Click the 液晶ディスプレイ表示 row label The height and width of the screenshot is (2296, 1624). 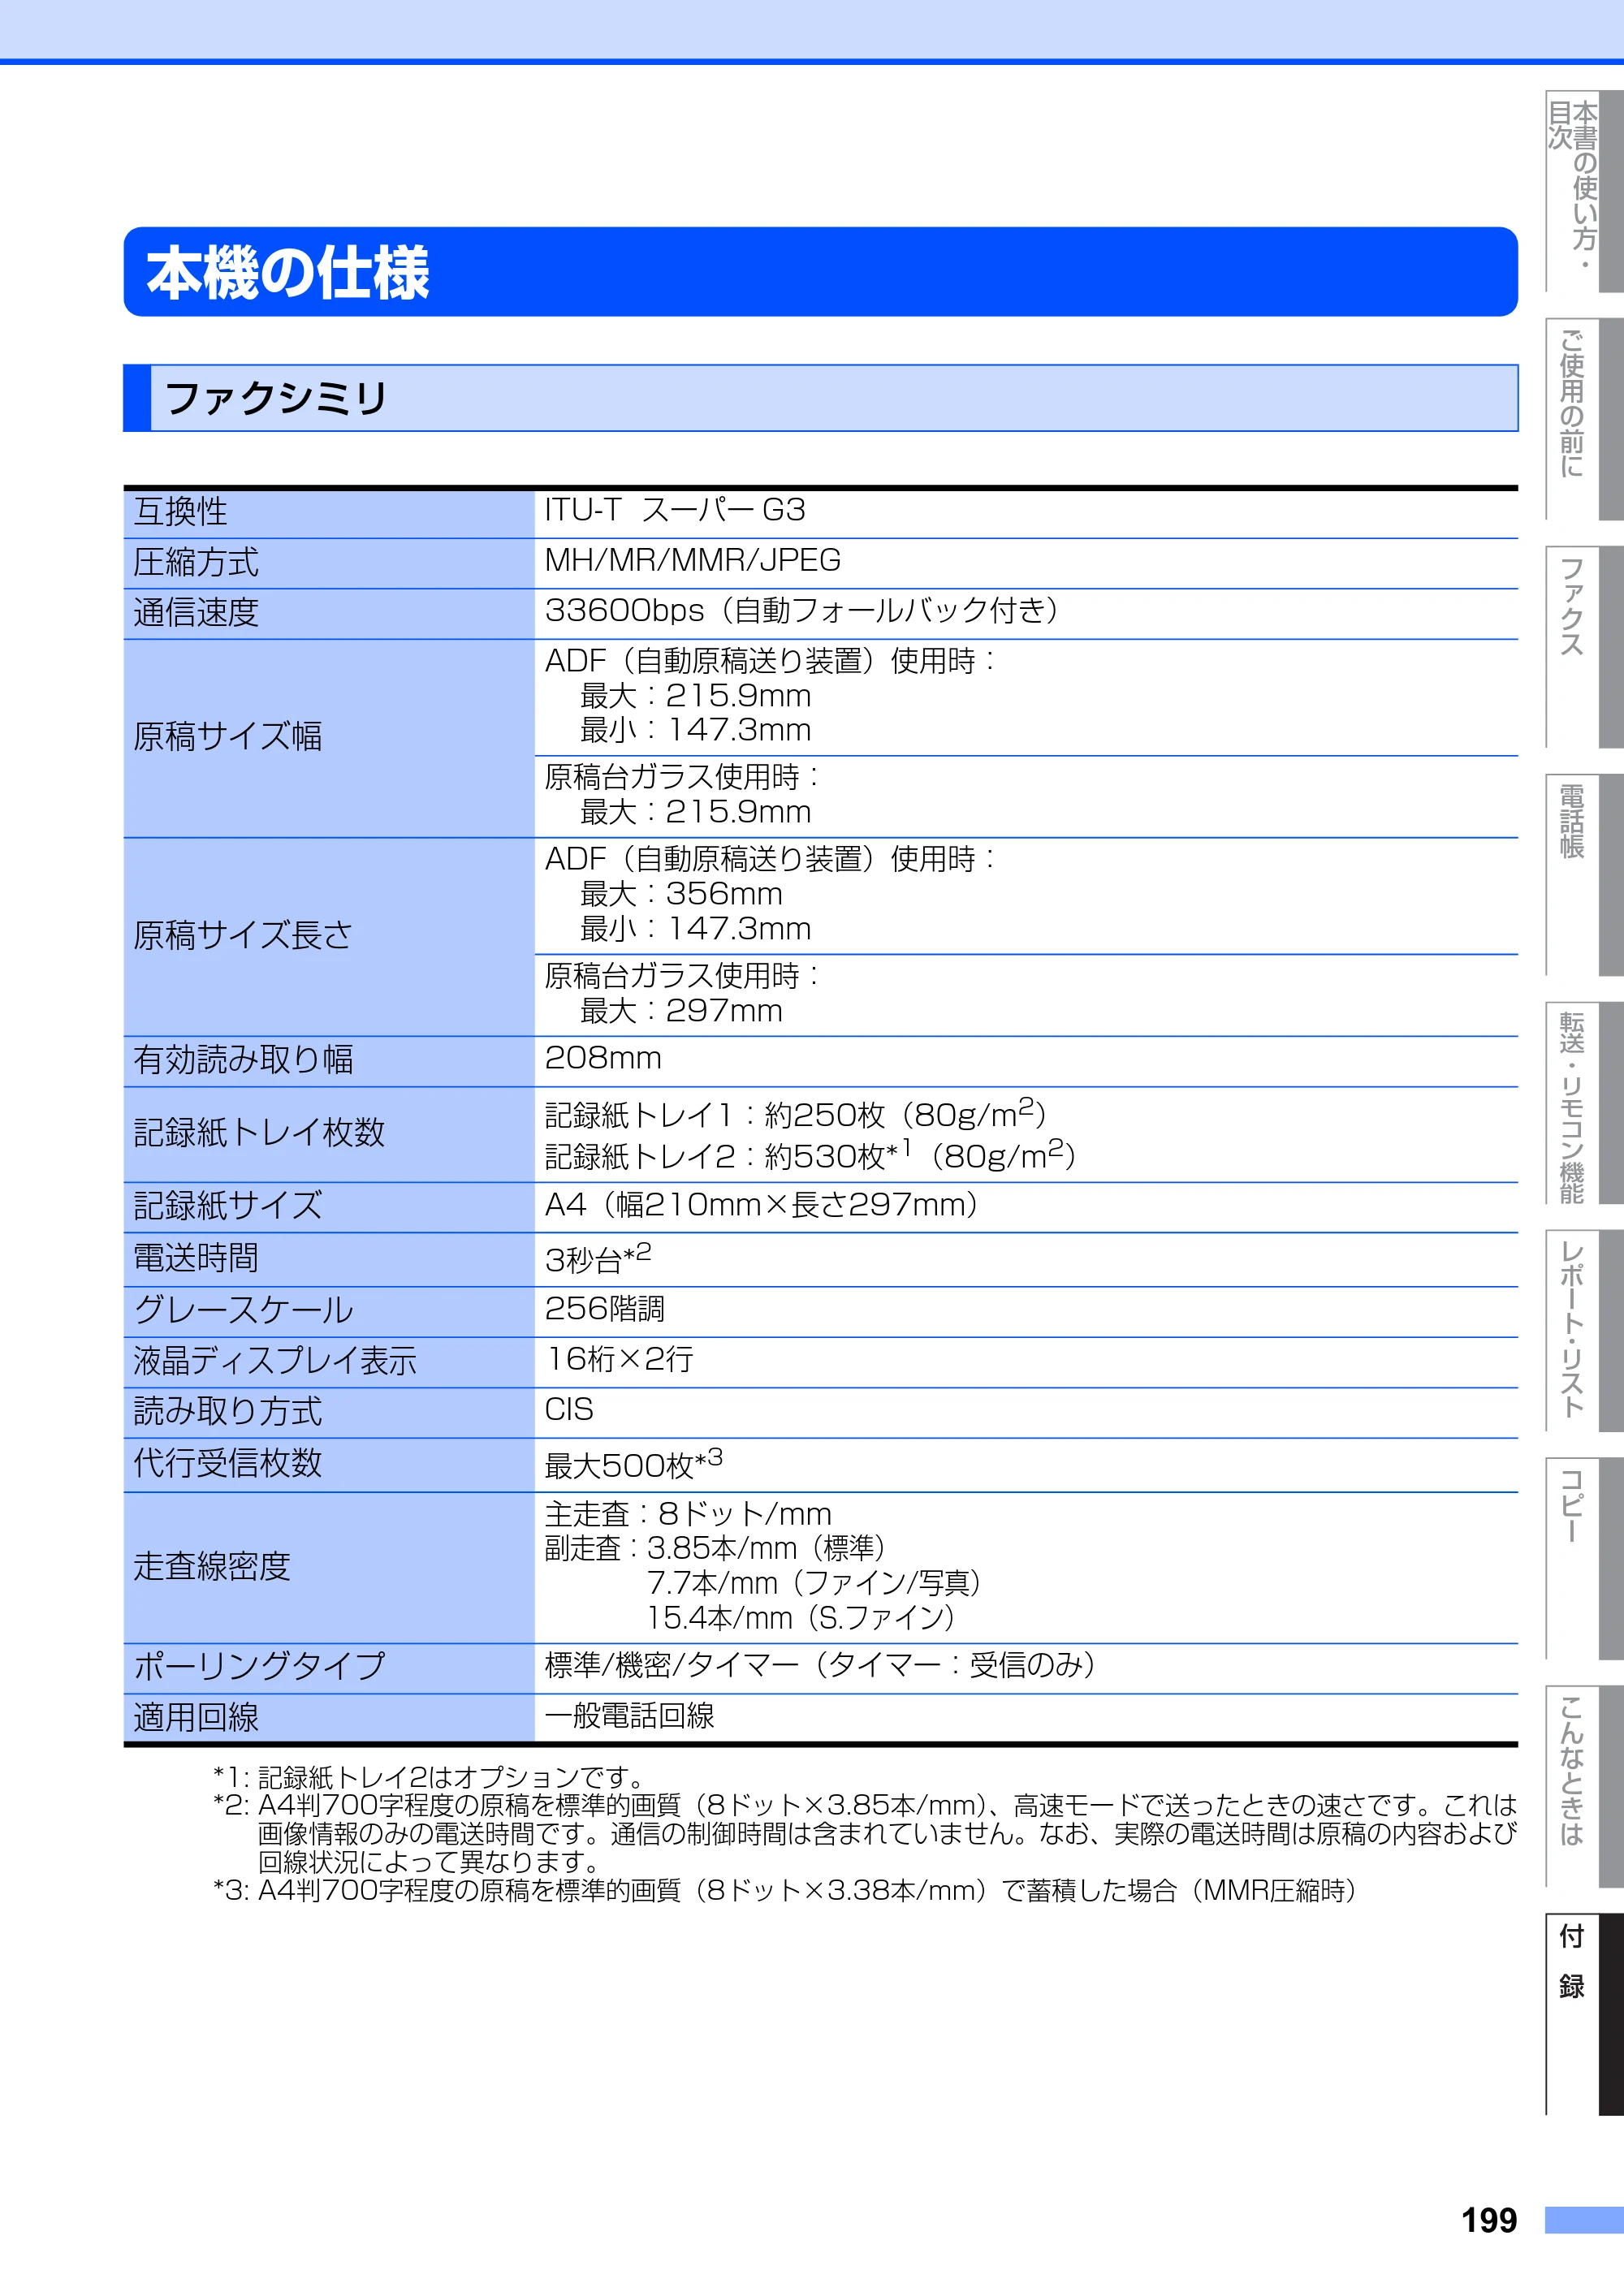pos(275,1361)
